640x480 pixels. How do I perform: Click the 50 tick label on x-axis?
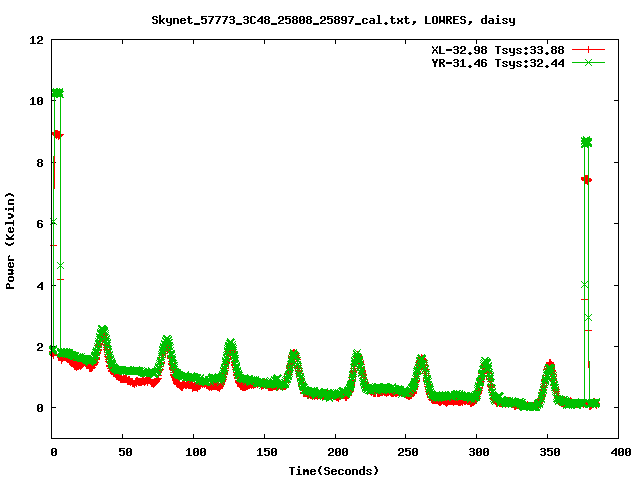point(123,453)
